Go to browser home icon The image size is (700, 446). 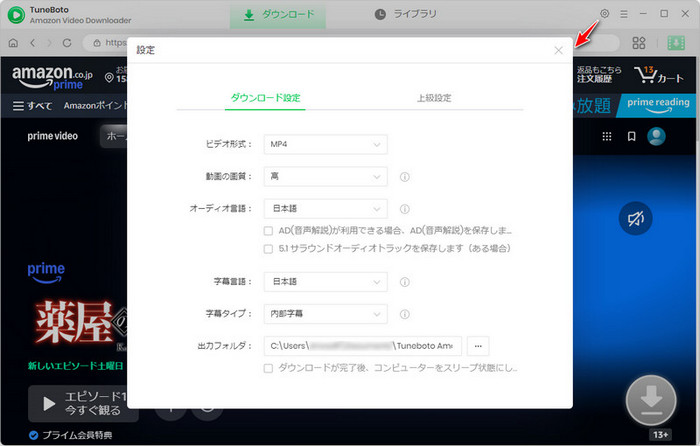(13, 43)
